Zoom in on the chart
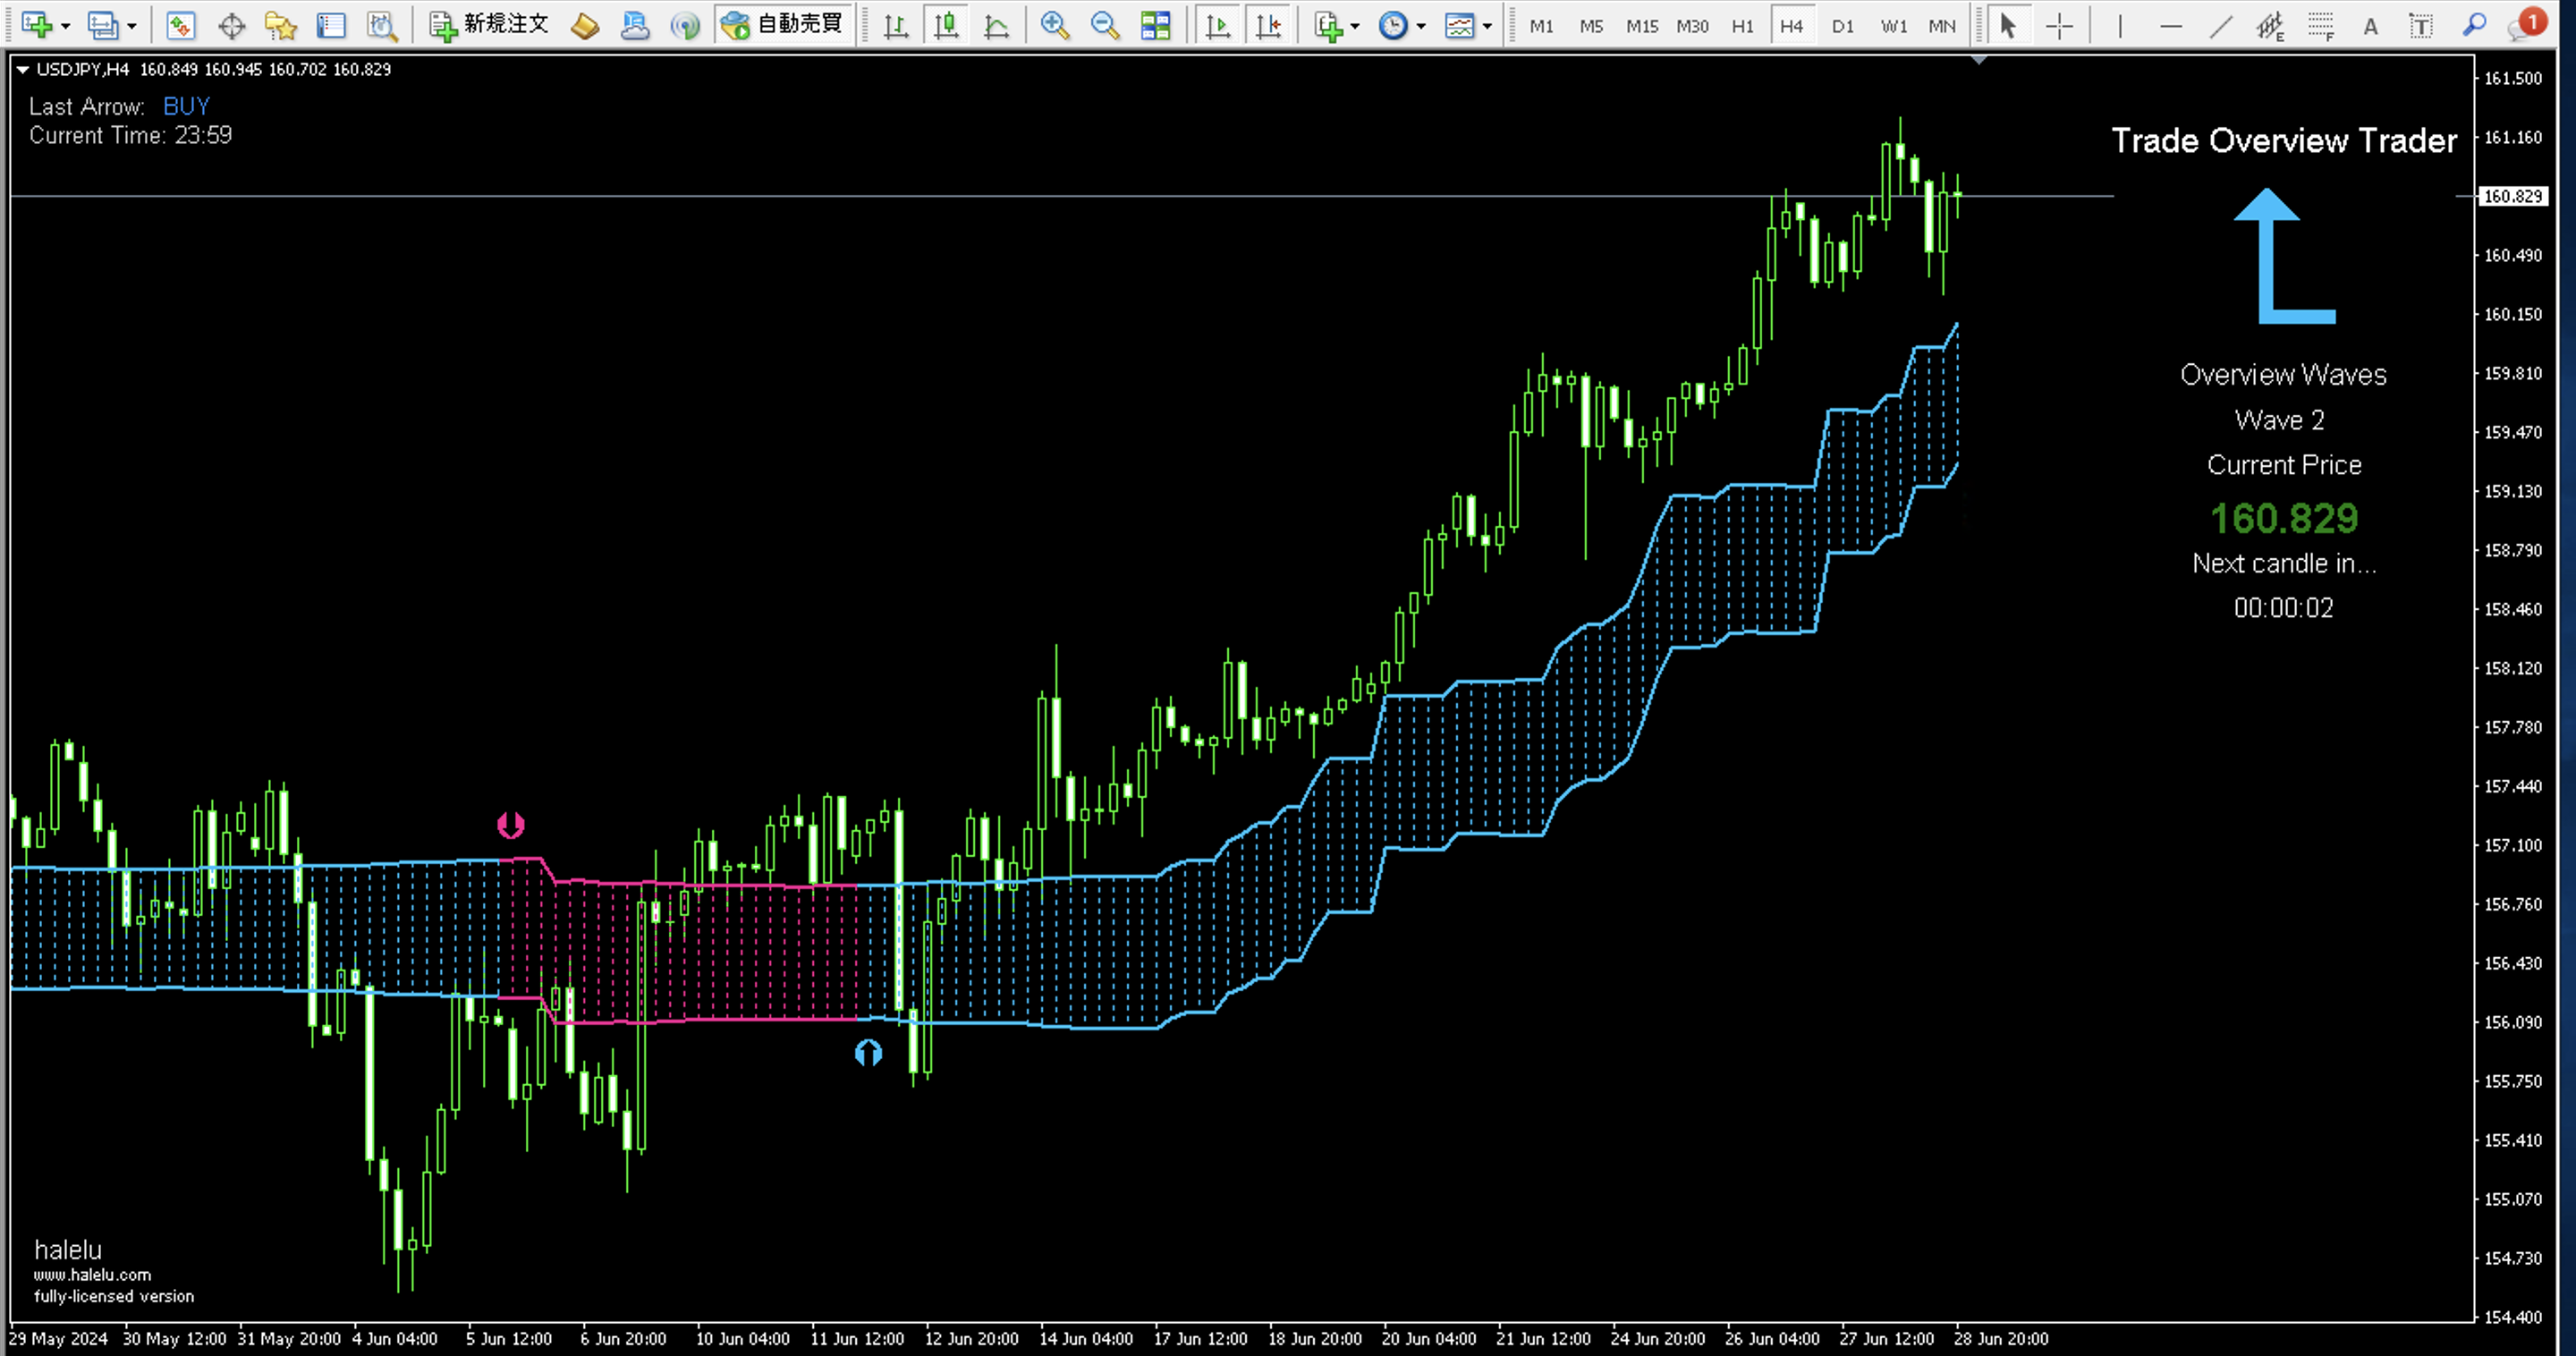2576x1356 pixels. 1054,25
